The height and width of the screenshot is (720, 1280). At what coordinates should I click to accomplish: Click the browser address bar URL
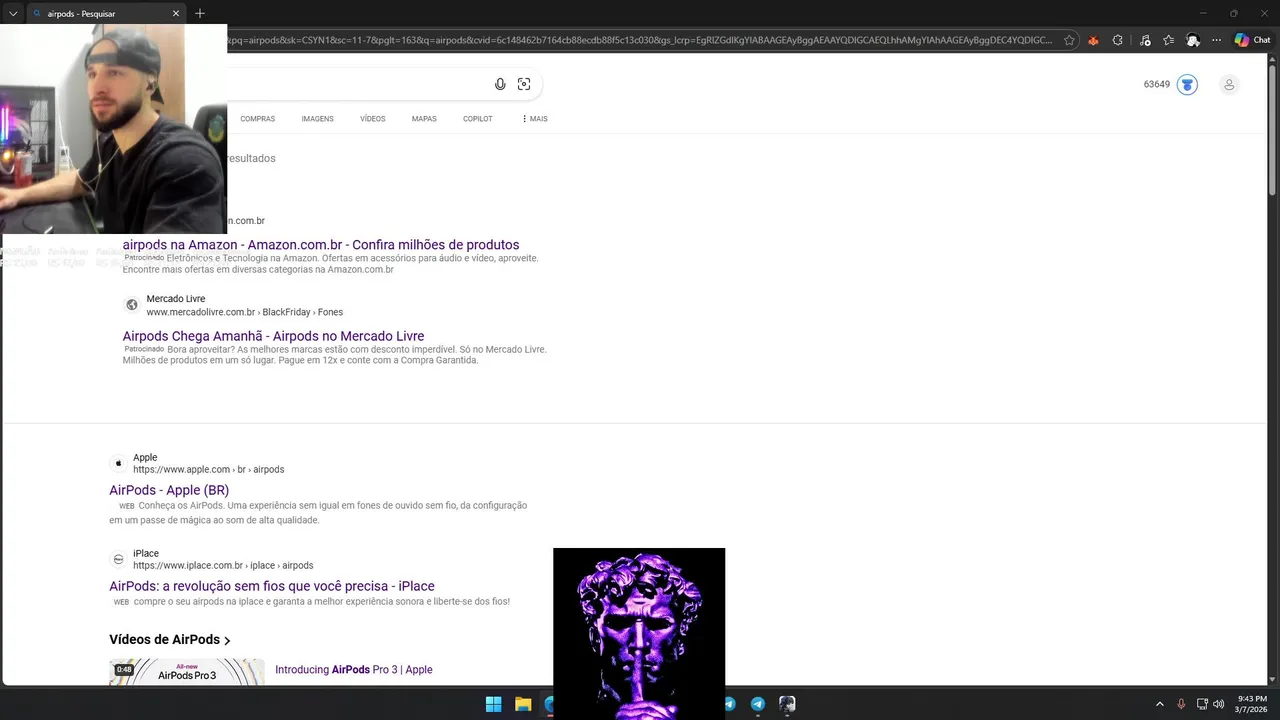click(x=640, y=41)
